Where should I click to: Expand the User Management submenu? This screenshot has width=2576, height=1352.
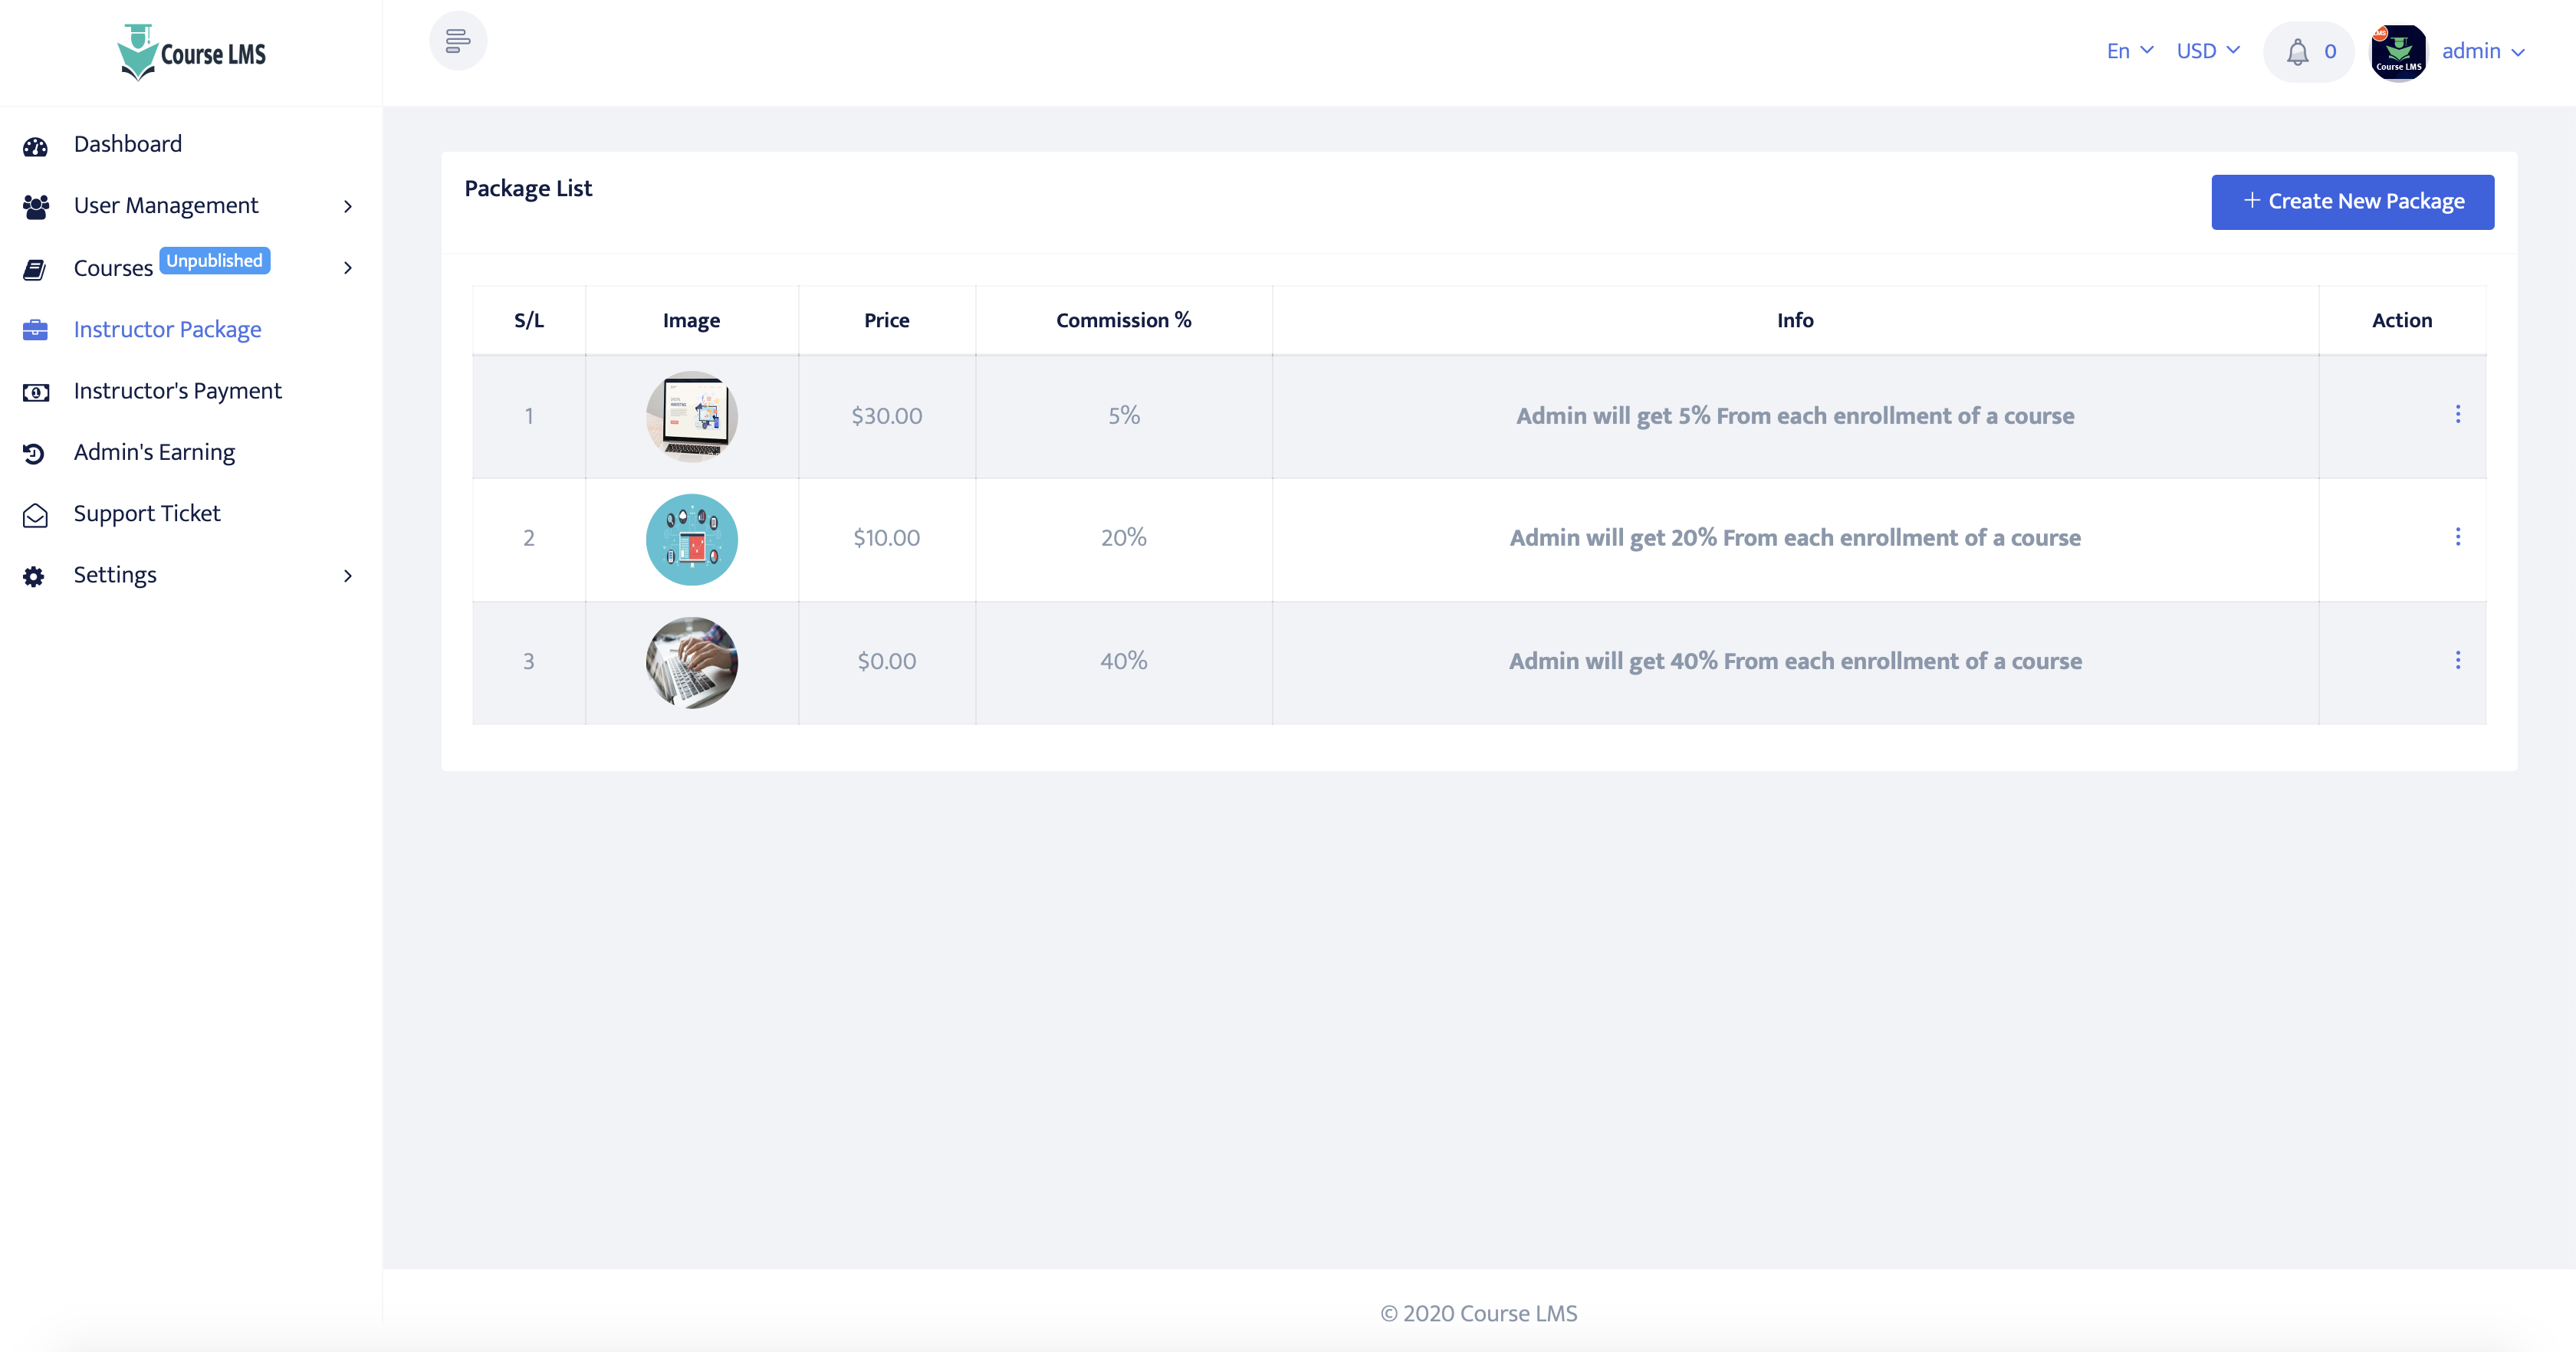tap(347, 206)
